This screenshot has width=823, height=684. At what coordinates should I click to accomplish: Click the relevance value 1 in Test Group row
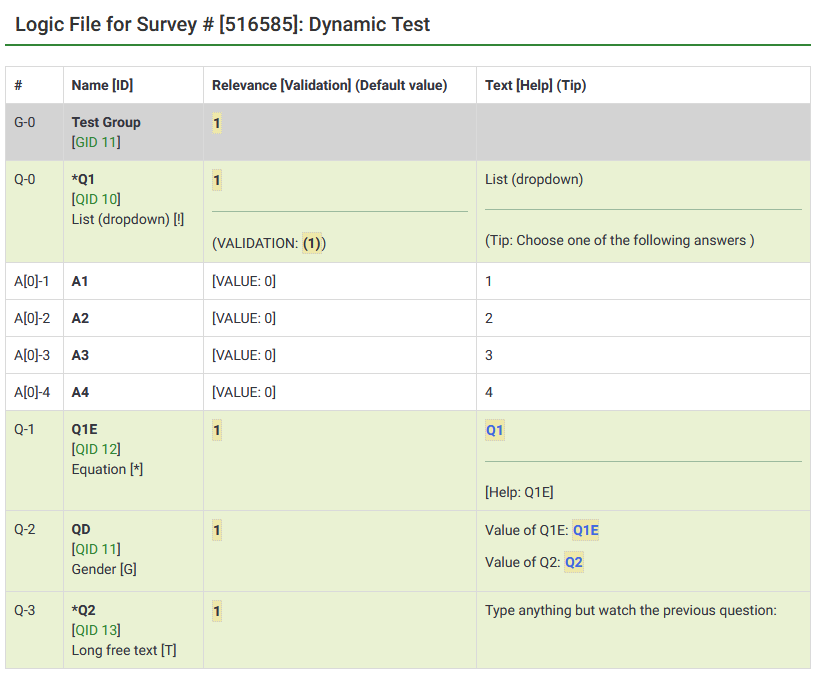[217, 123]
